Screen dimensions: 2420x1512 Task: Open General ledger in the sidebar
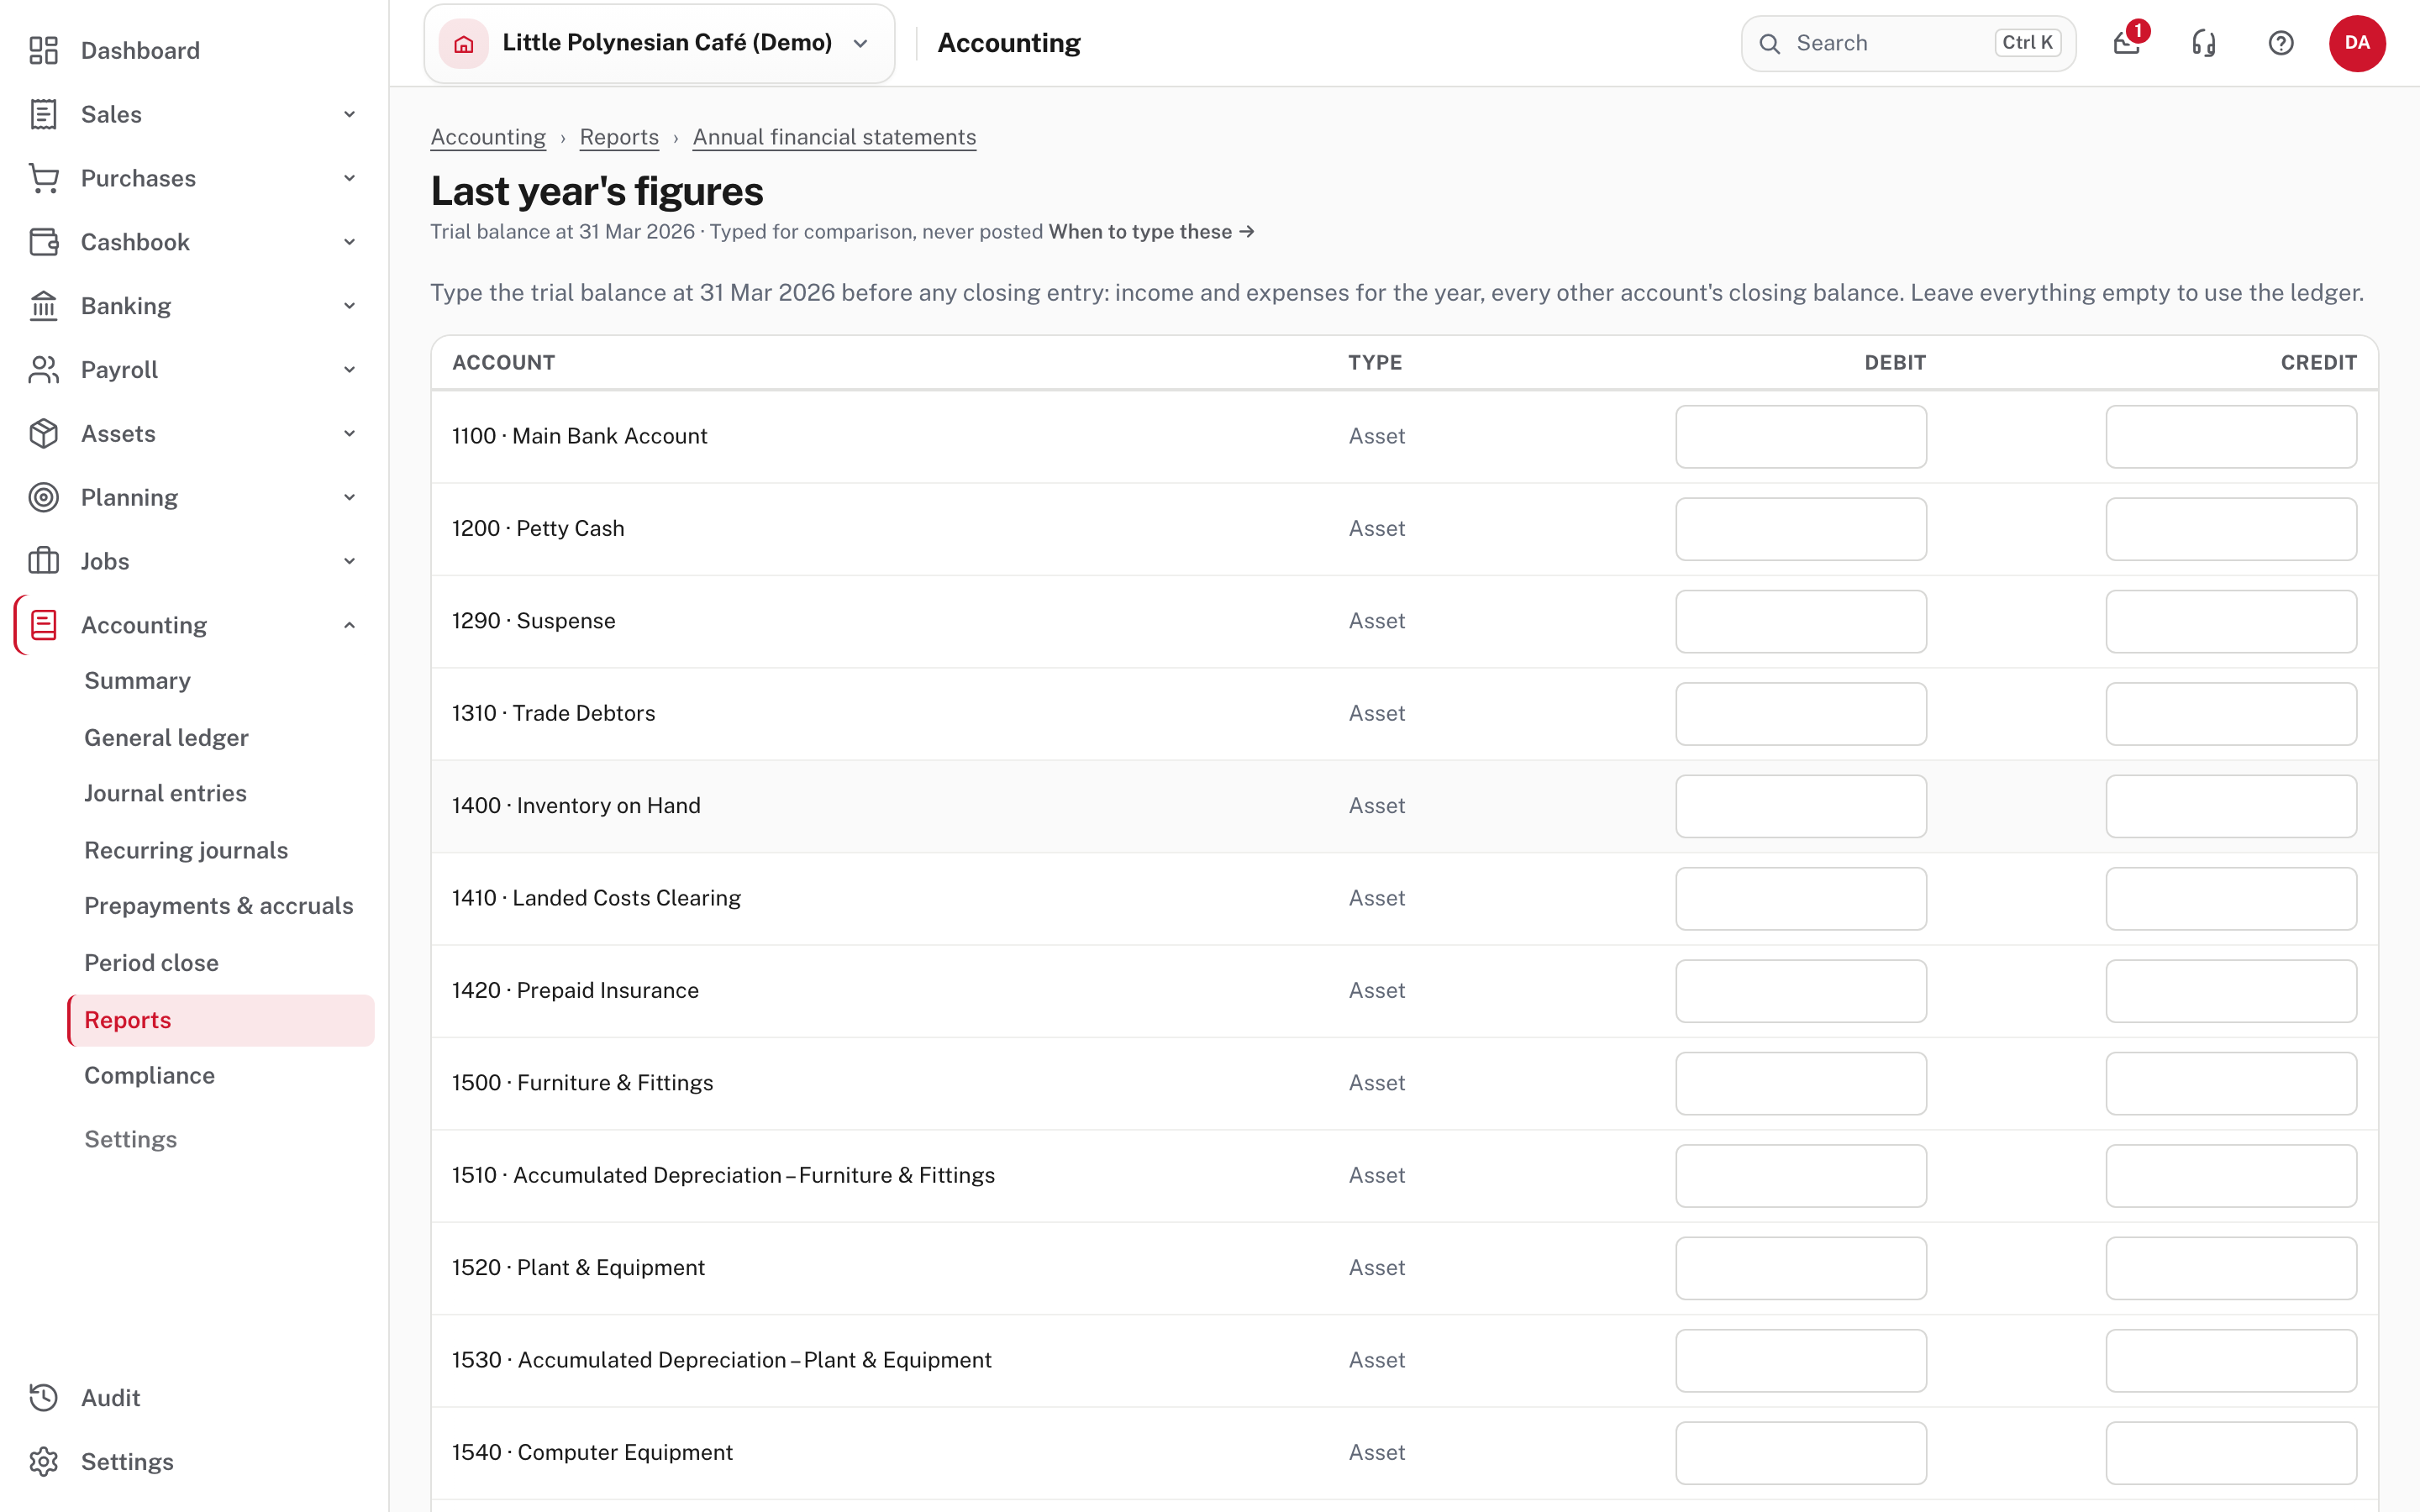coord(166,737)
